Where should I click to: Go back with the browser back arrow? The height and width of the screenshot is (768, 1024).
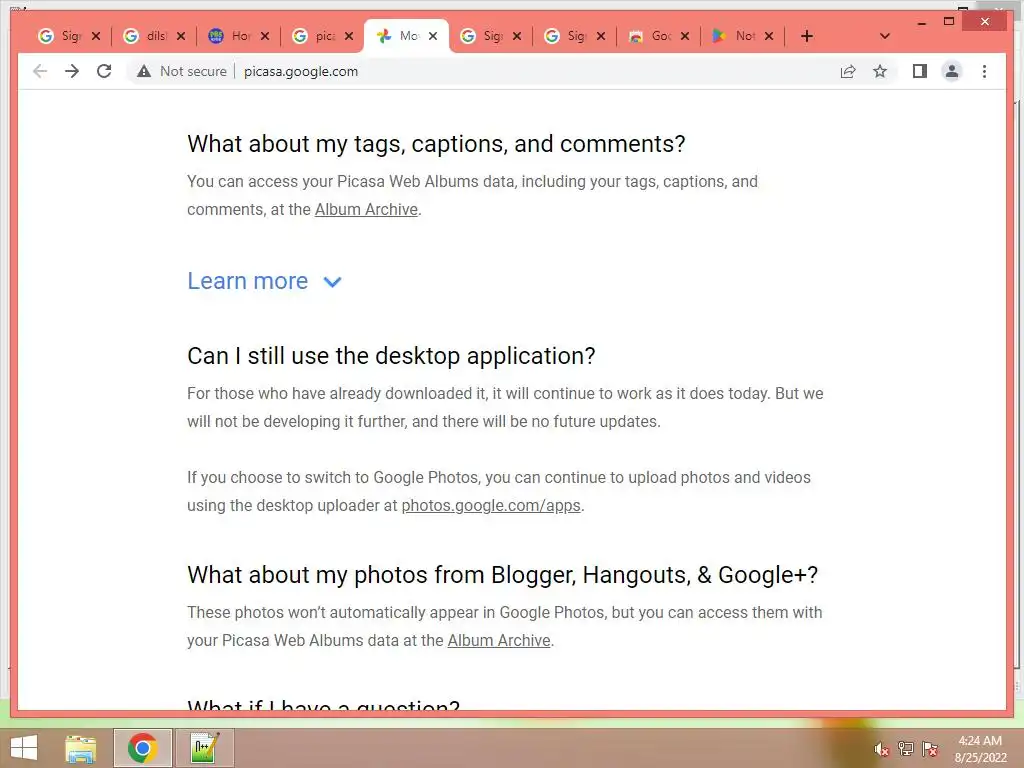tap(40, 71)
